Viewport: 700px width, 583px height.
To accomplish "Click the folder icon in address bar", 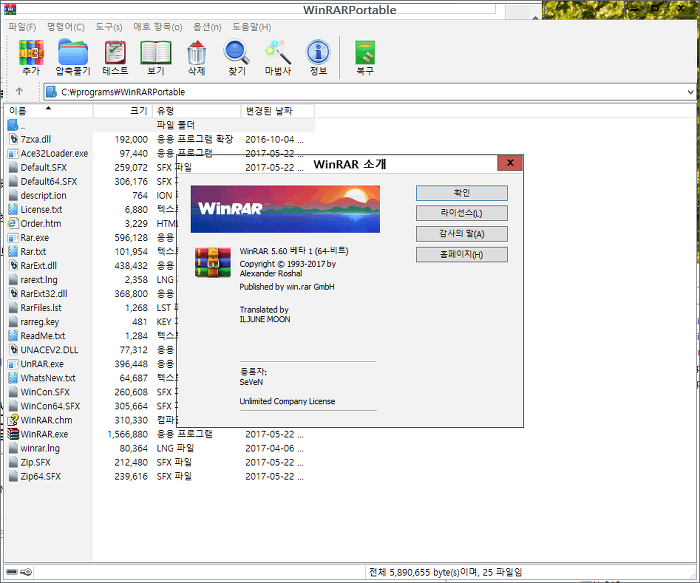I will [x=52, y=92].
